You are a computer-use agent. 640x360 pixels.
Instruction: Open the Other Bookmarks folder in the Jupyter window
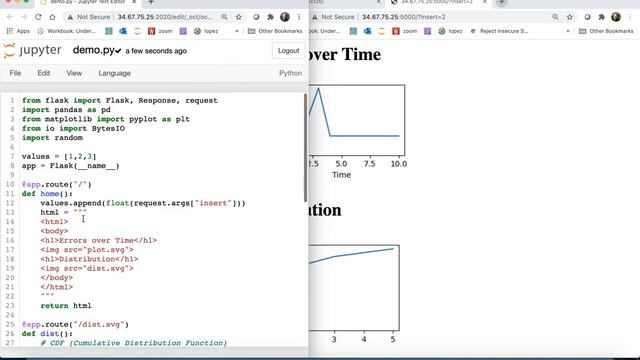point(275,31)
